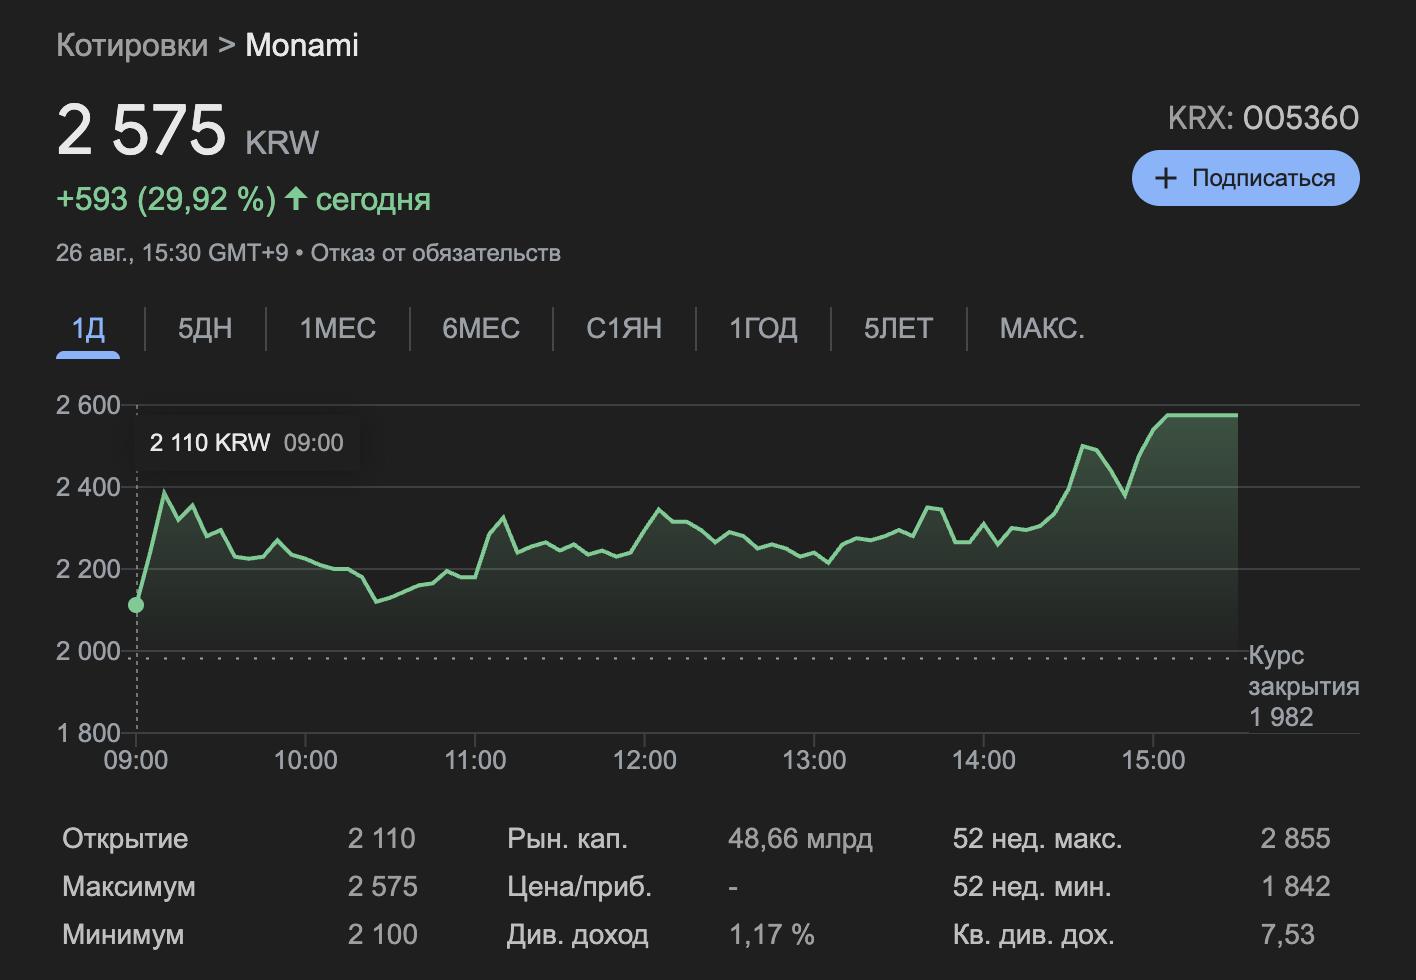
Task: Click the Цена/приб. label
Action: coord(579,886)
